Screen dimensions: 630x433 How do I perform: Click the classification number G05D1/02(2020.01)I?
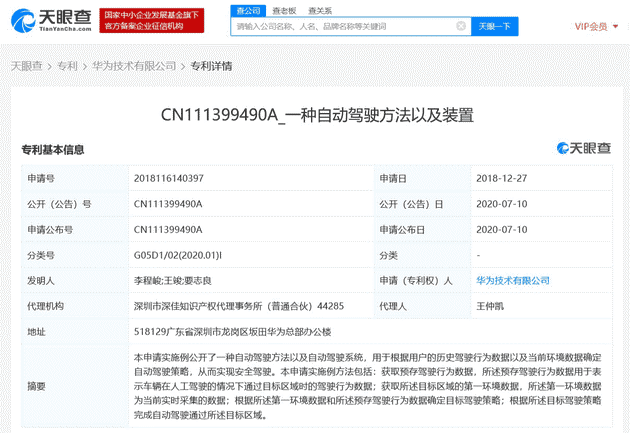(181, 255)
